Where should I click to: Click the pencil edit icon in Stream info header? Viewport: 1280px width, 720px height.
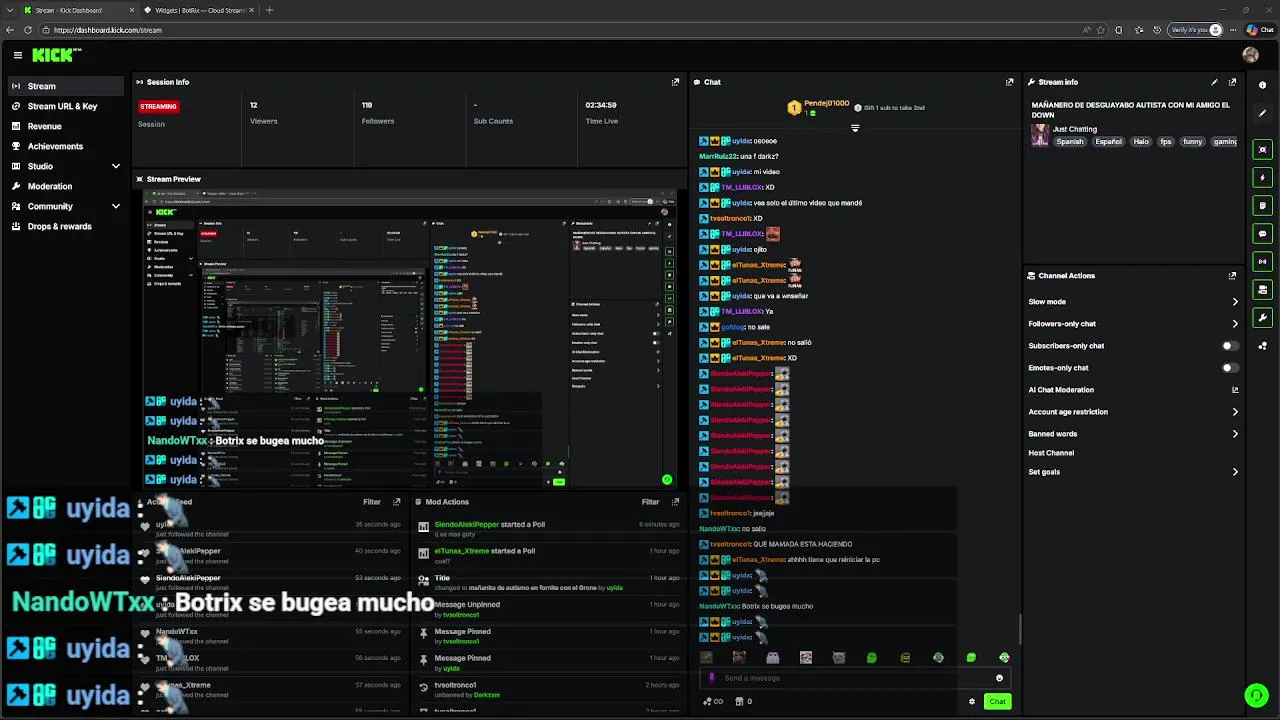1214,82
